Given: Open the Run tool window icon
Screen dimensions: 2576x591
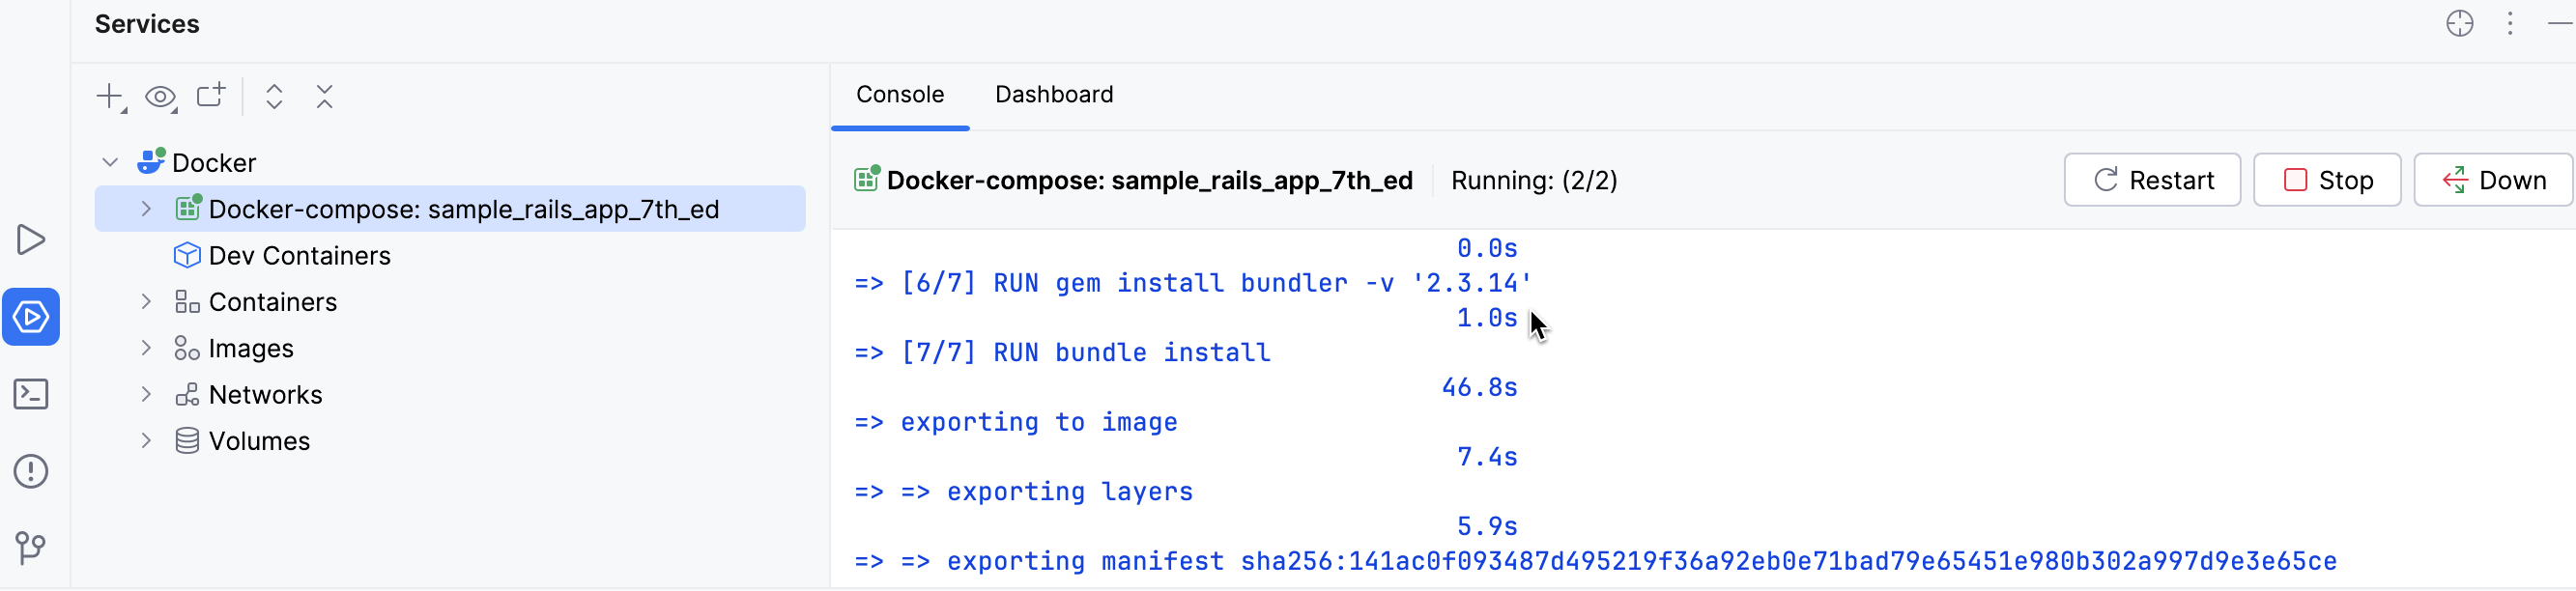Looking at the screenshot, I should [31, 240].
